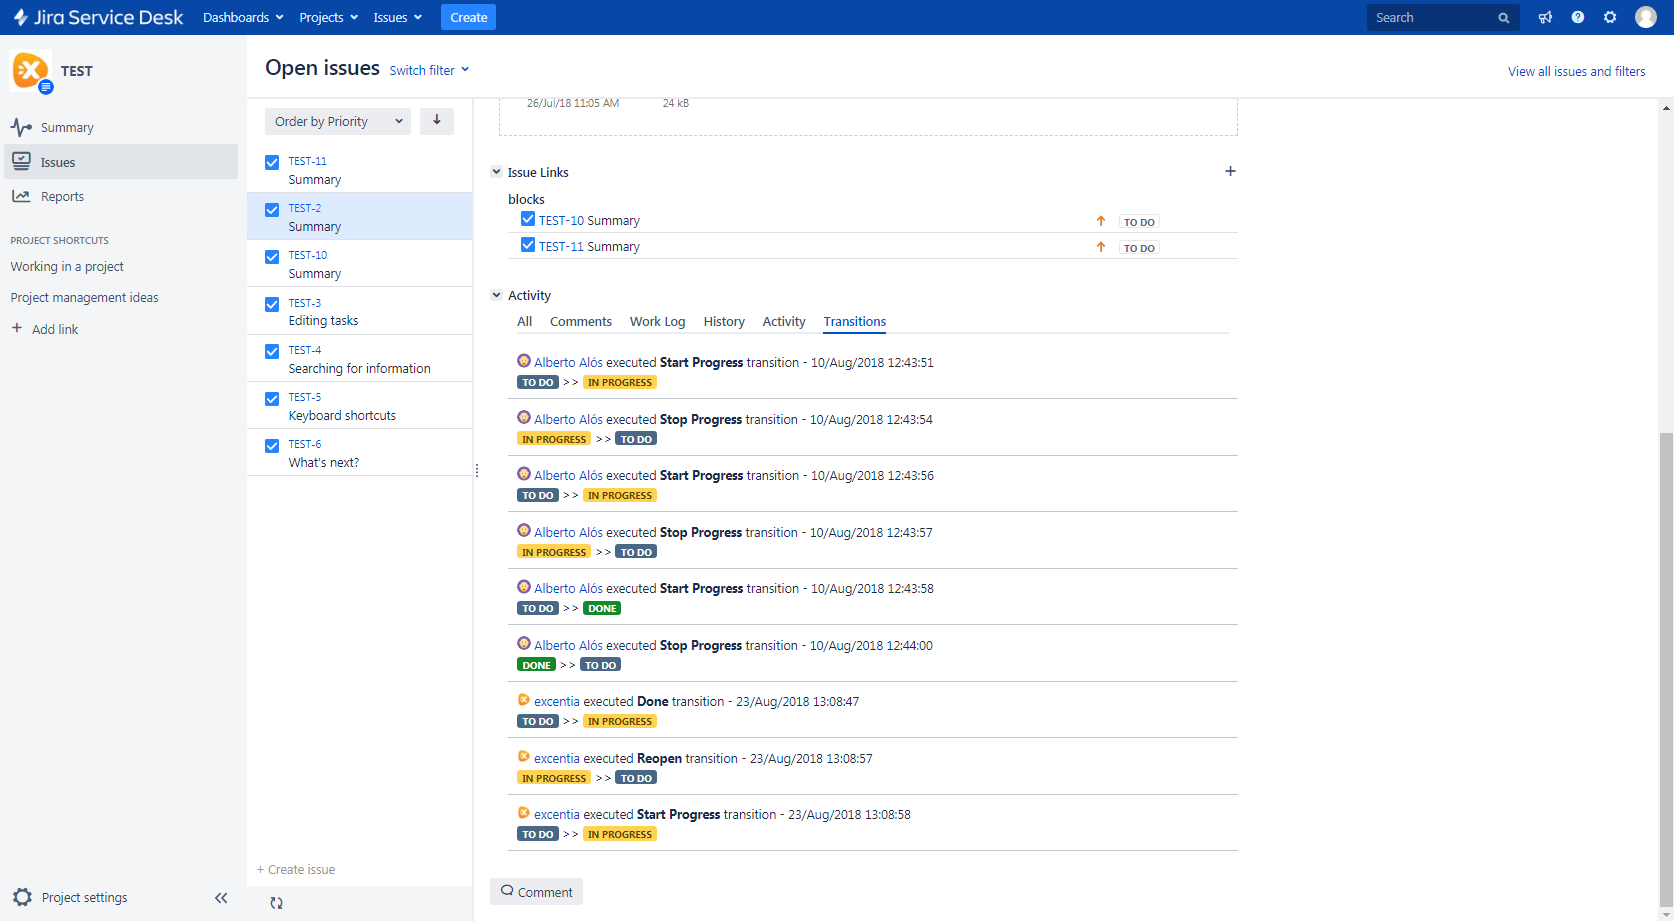1674x921 pixels.
Task: Open the Projects menu
Action: (x=328, y=17)
